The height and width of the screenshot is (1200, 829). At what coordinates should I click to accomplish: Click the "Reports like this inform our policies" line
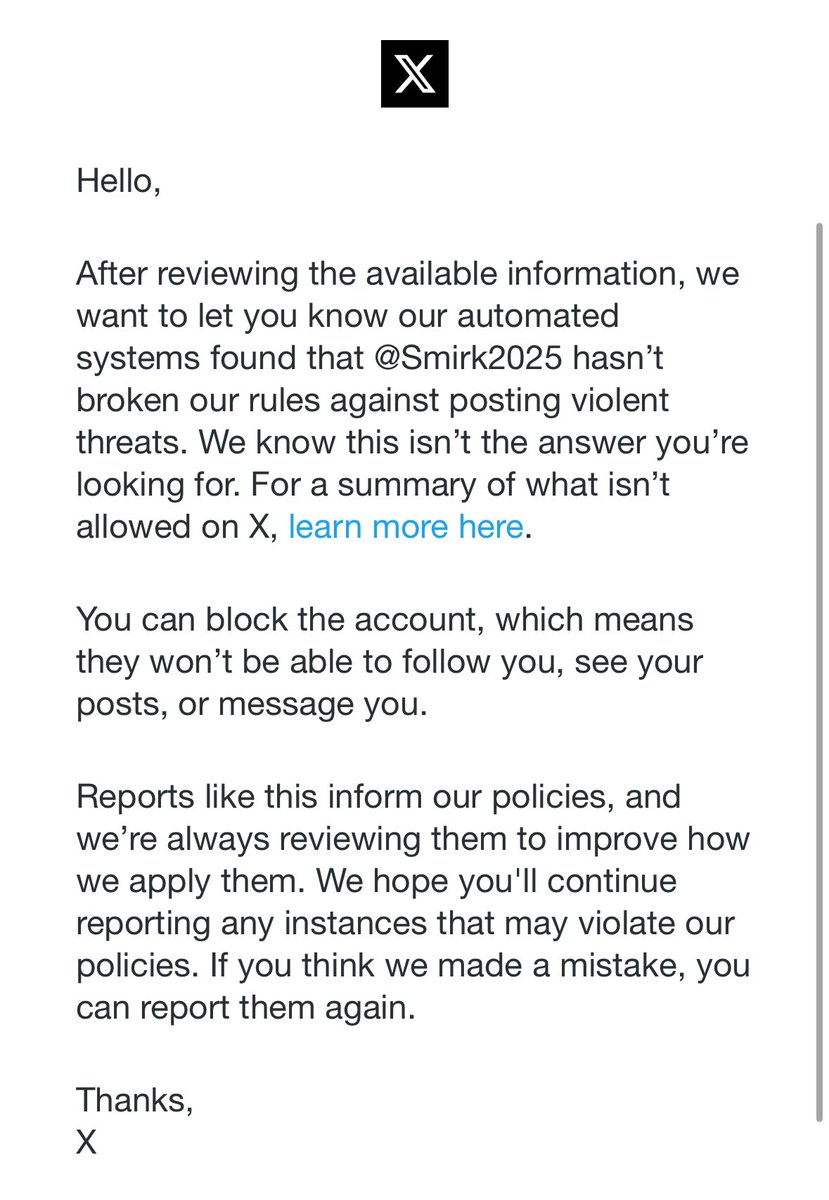tap(378, 797)
